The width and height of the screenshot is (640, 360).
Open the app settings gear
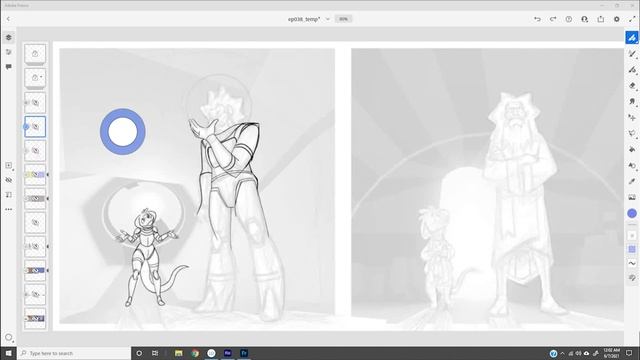(x=616, y=19)
